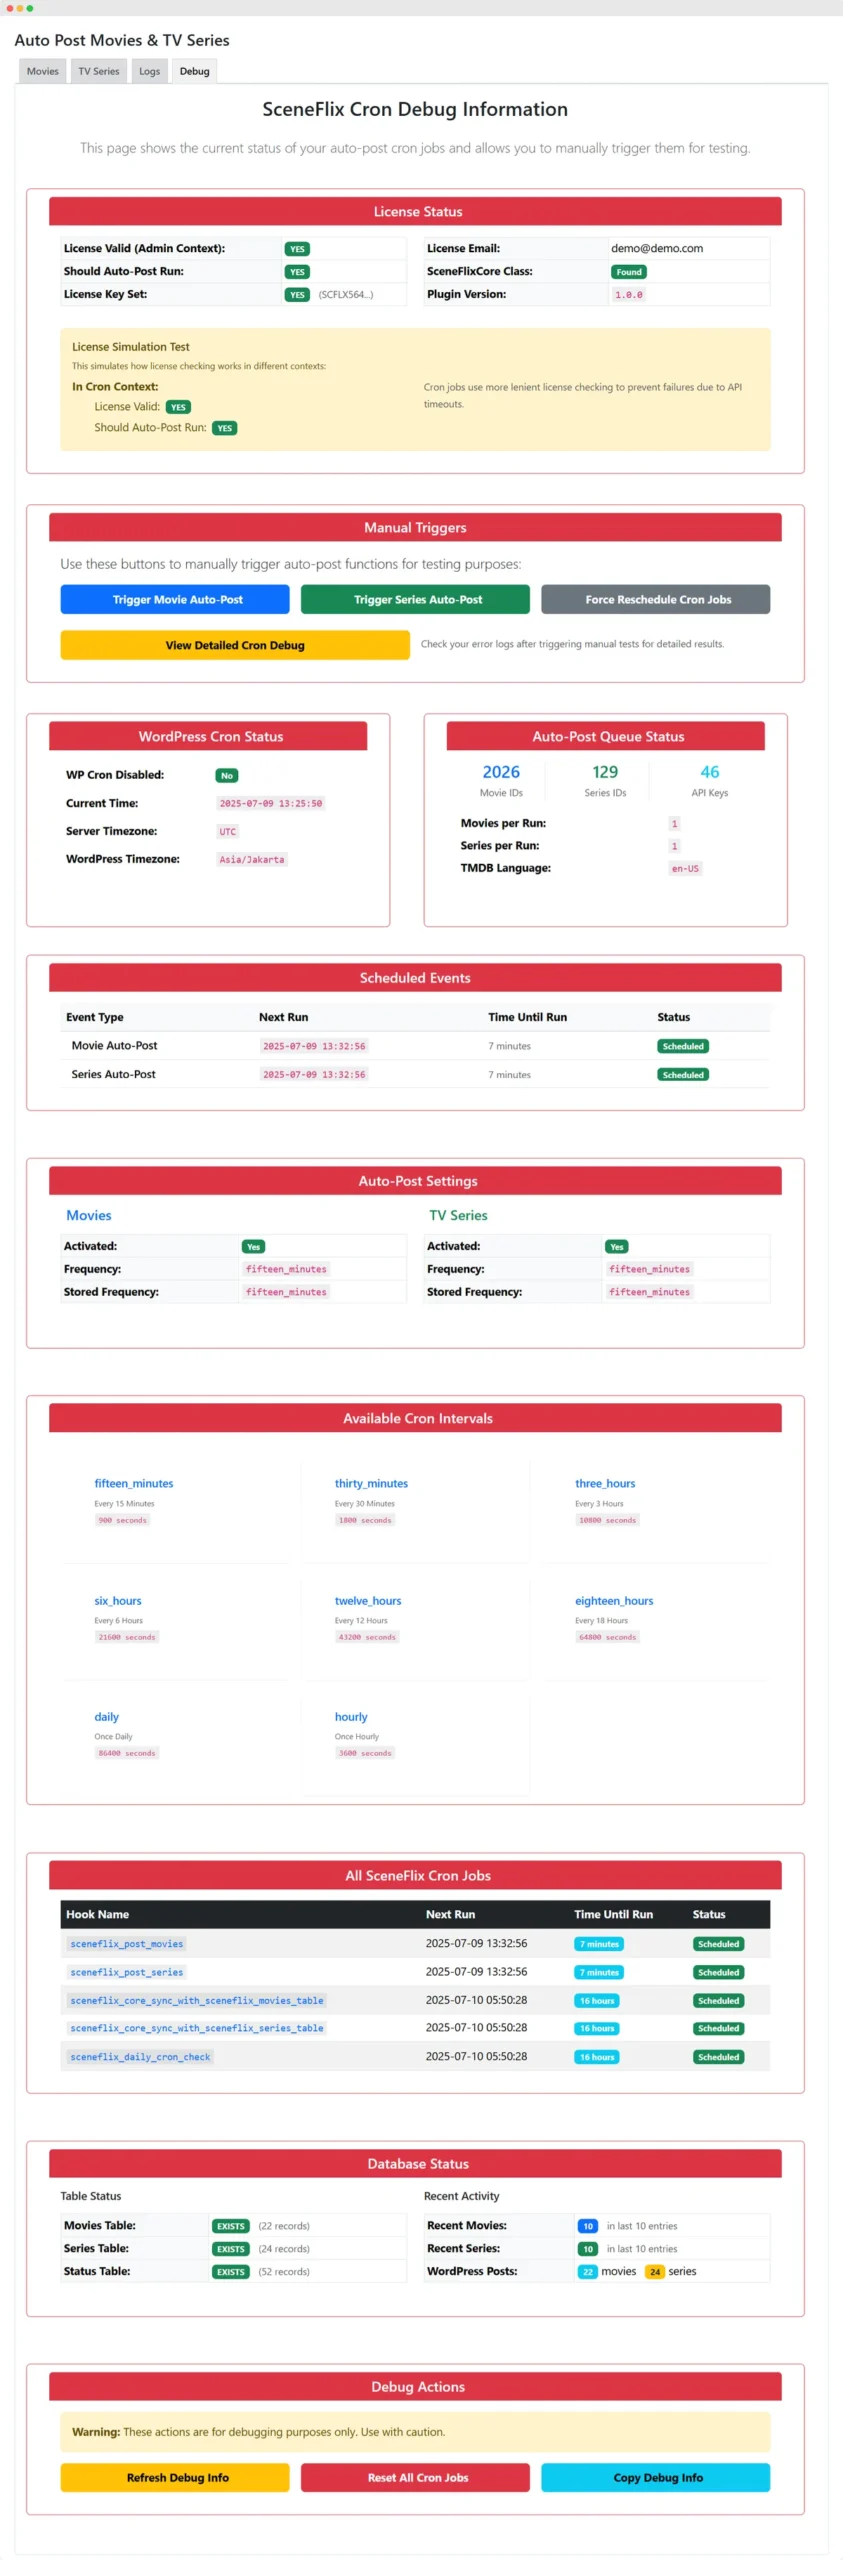Image resolution: width=843 pixels, height=2560 pixels.
Task: Click Reset All Cron Jobs button
Action: coord(415,2477)
